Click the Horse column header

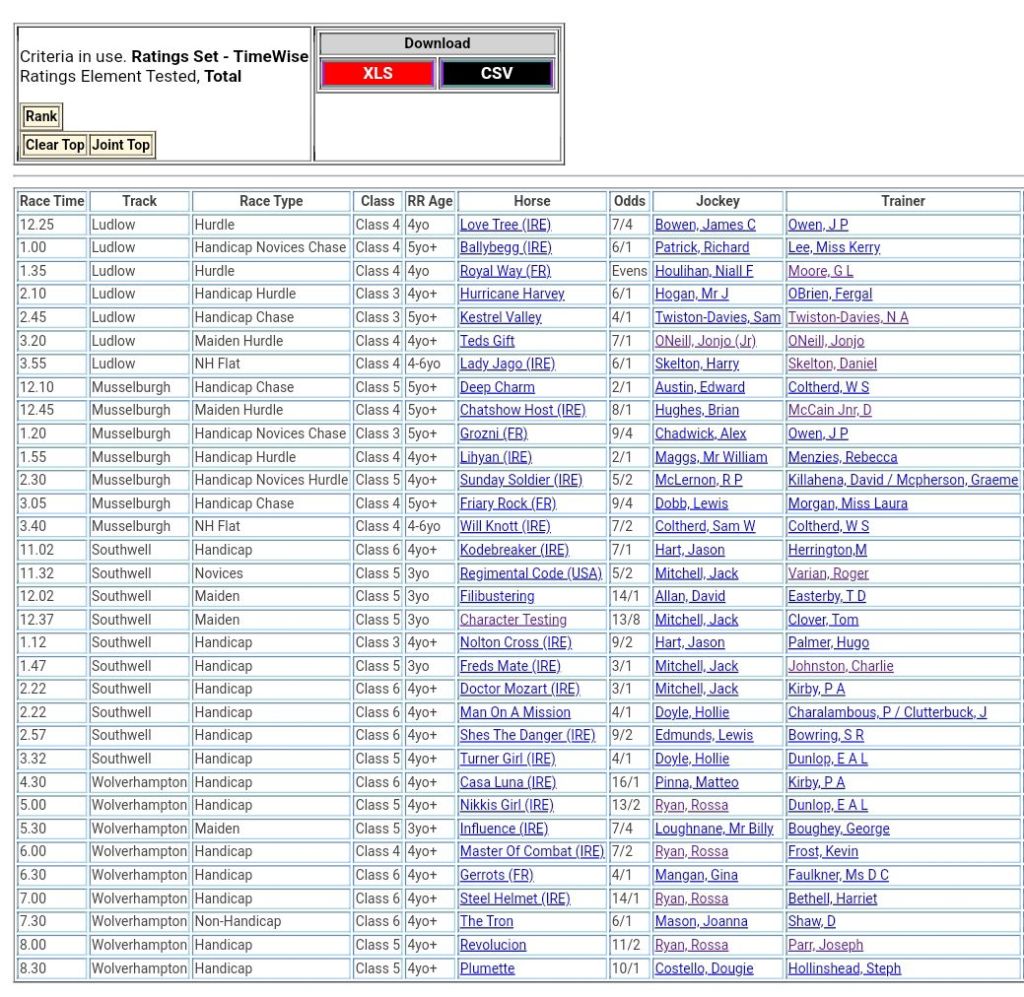pos(532,201)
